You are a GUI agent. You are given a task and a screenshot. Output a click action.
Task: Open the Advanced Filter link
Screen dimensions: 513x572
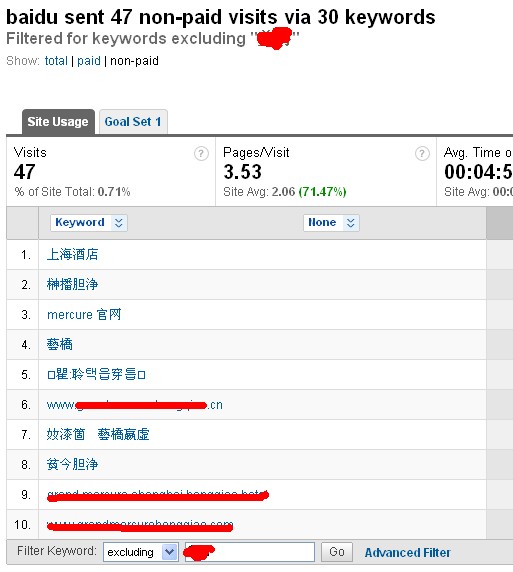408,553
